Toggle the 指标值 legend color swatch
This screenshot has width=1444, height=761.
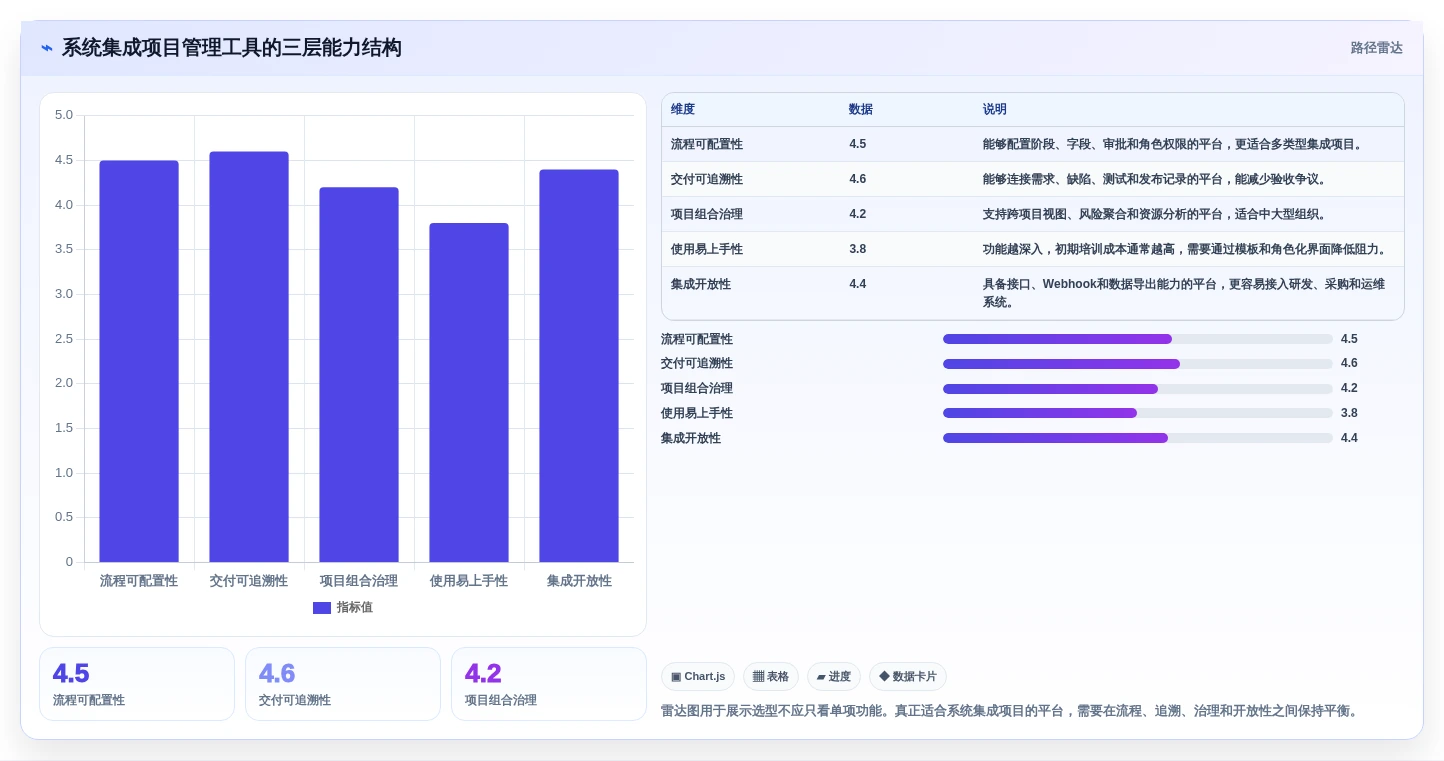pyautogui.click(x=322, y=608)
